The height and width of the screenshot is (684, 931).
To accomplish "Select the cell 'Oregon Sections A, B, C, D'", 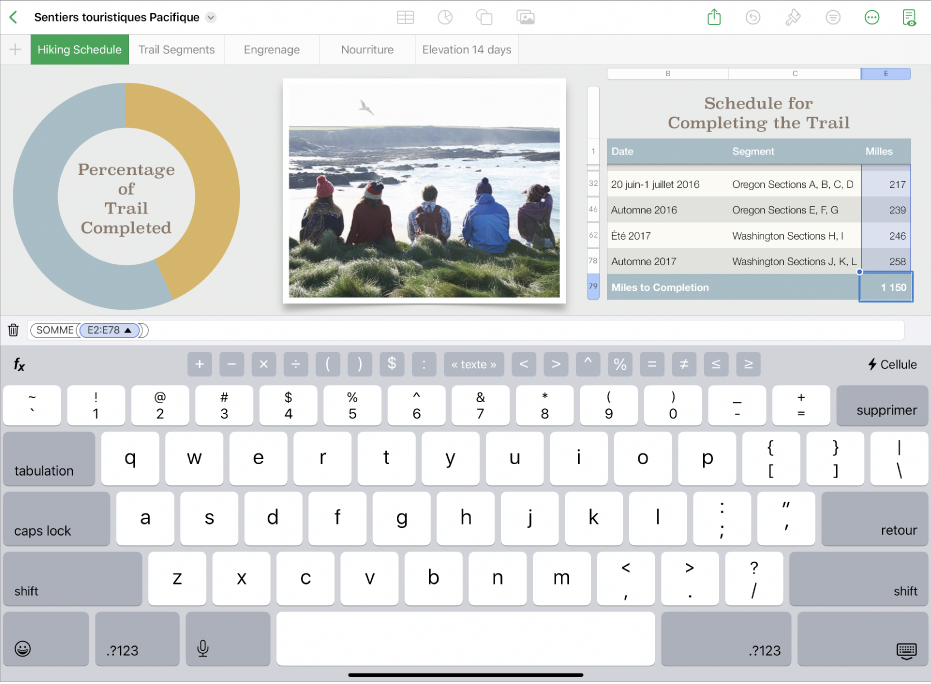I will click(x=793, y=185).
